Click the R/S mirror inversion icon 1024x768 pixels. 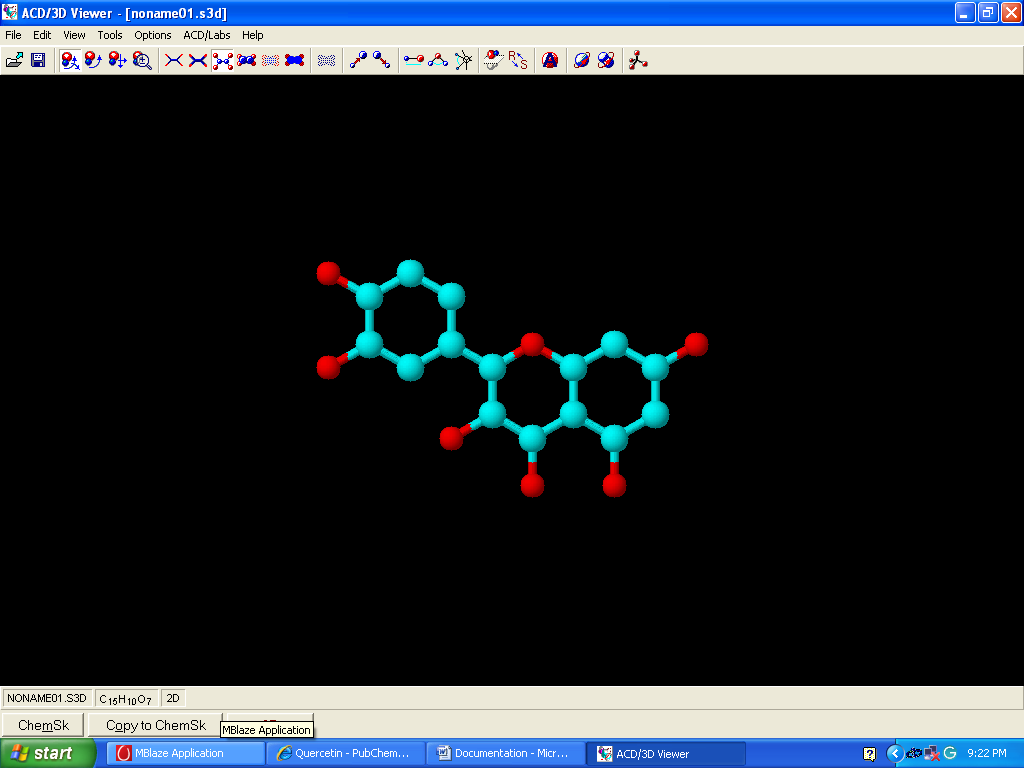[x=517, y=60]
